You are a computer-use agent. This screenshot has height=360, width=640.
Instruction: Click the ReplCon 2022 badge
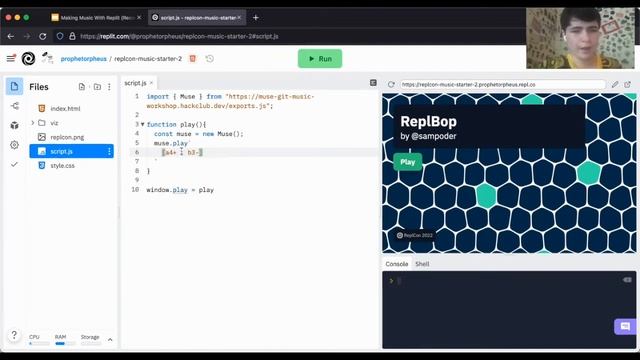tap(415, 235)
